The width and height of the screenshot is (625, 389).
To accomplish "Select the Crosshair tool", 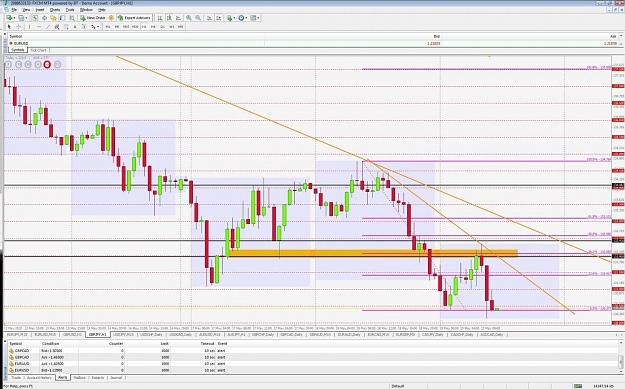I will 18,27.
